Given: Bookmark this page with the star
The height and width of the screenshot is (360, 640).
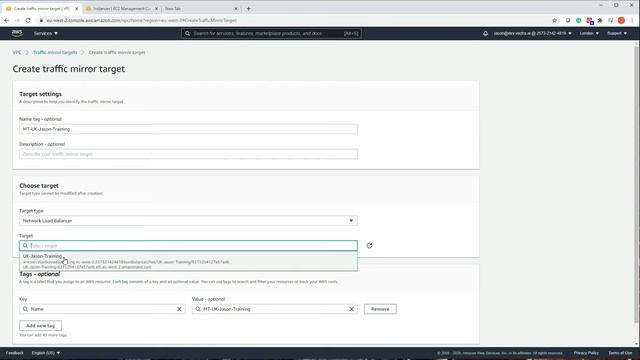Looking at the screenshot, I should (554, 20).
